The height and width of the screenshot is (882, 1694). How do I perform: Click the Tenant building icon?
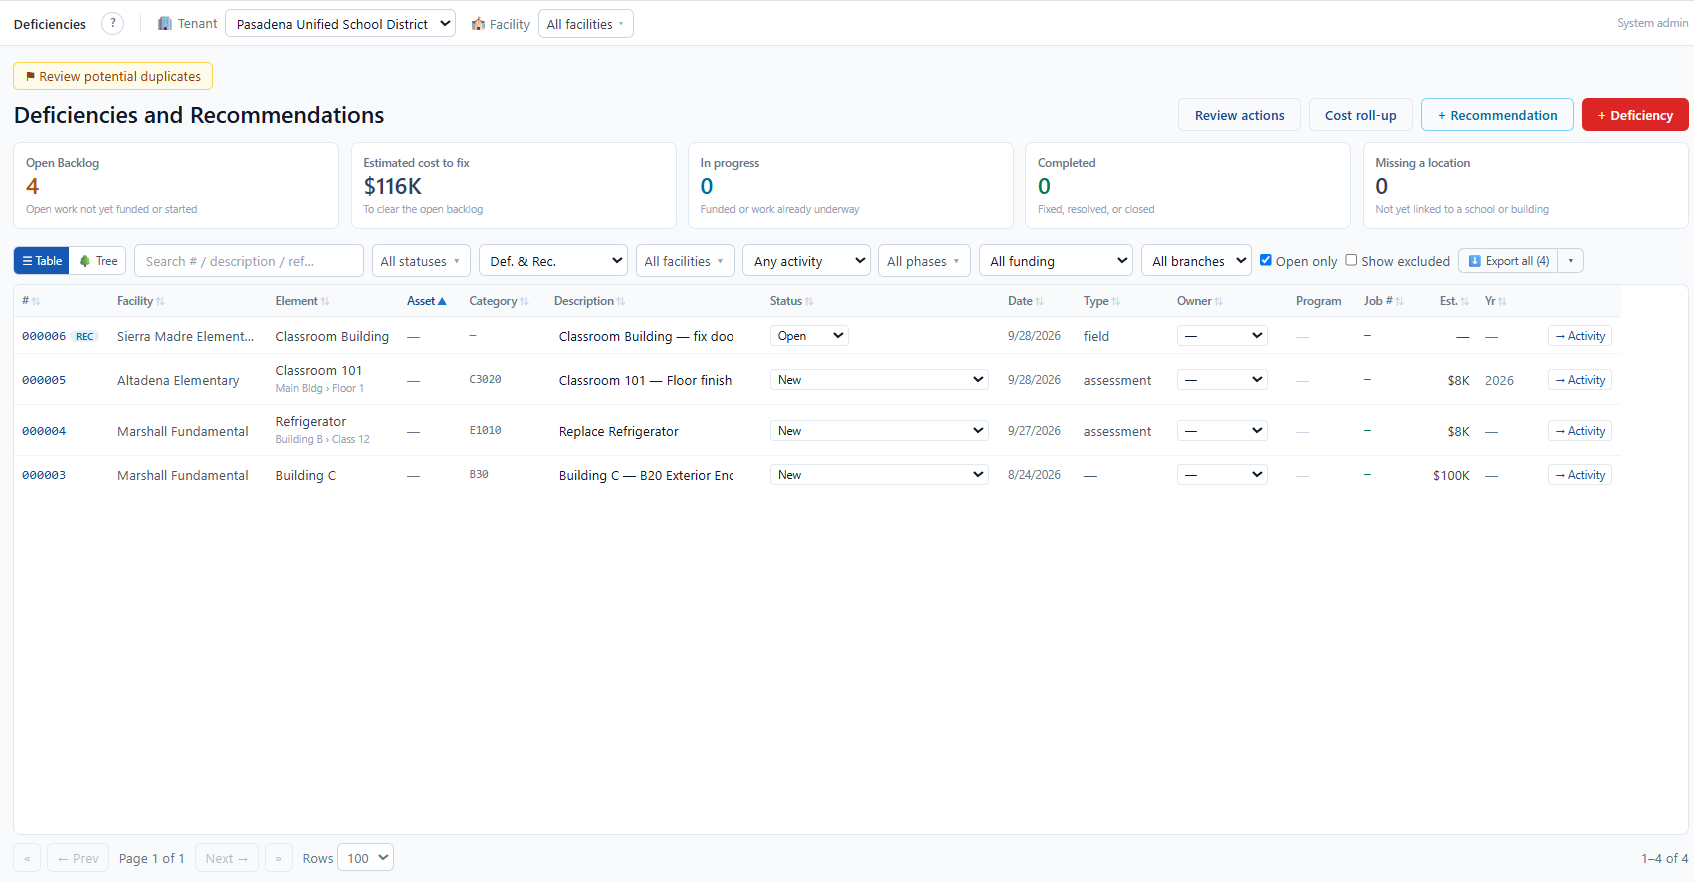(x=165, y=23)
